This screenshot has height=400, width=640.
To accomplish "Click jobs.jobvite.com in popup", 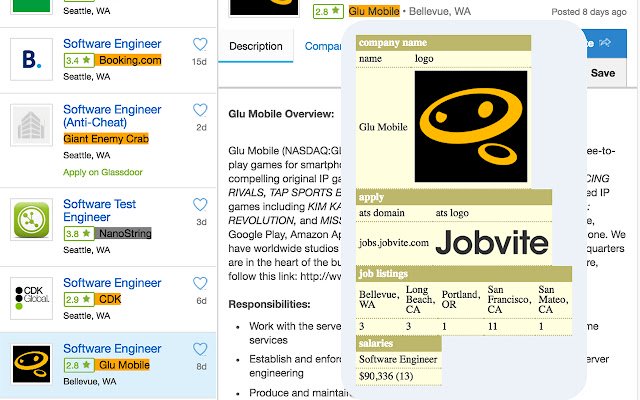I will [x=393, y=243].
